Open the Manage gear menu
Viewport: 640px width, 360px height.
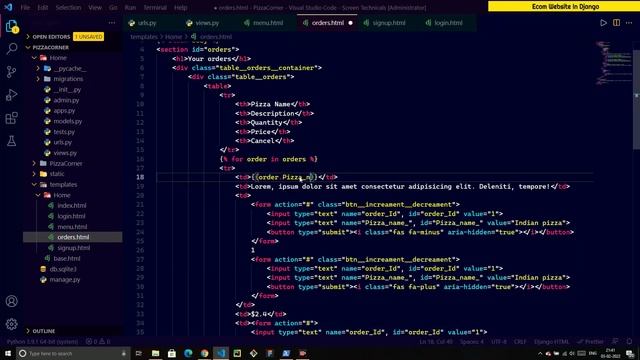(x=11, y=324)
